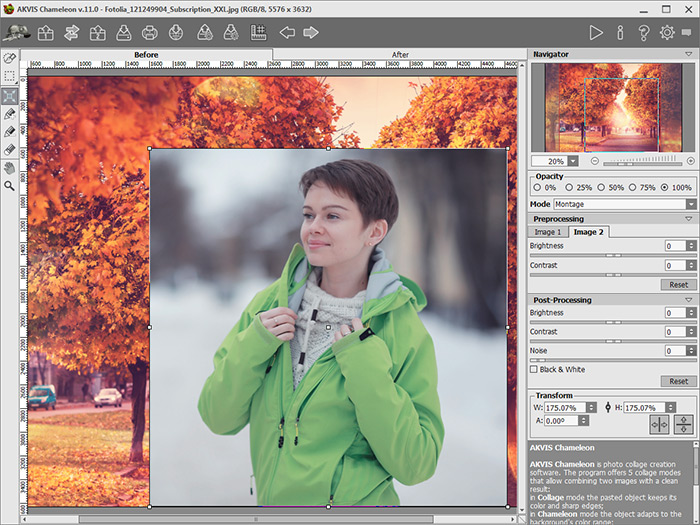Select the Hand pan tool

tap(9, 168)
